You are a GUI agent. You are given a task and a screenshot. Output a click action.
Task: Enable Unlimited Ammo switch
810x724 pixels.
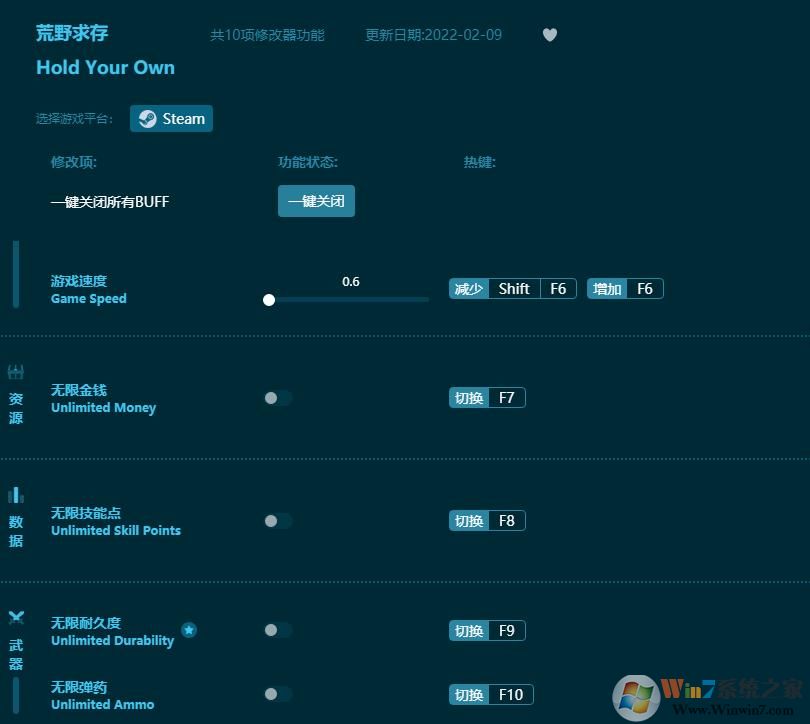pyautogui.click(x=278, y=694)
